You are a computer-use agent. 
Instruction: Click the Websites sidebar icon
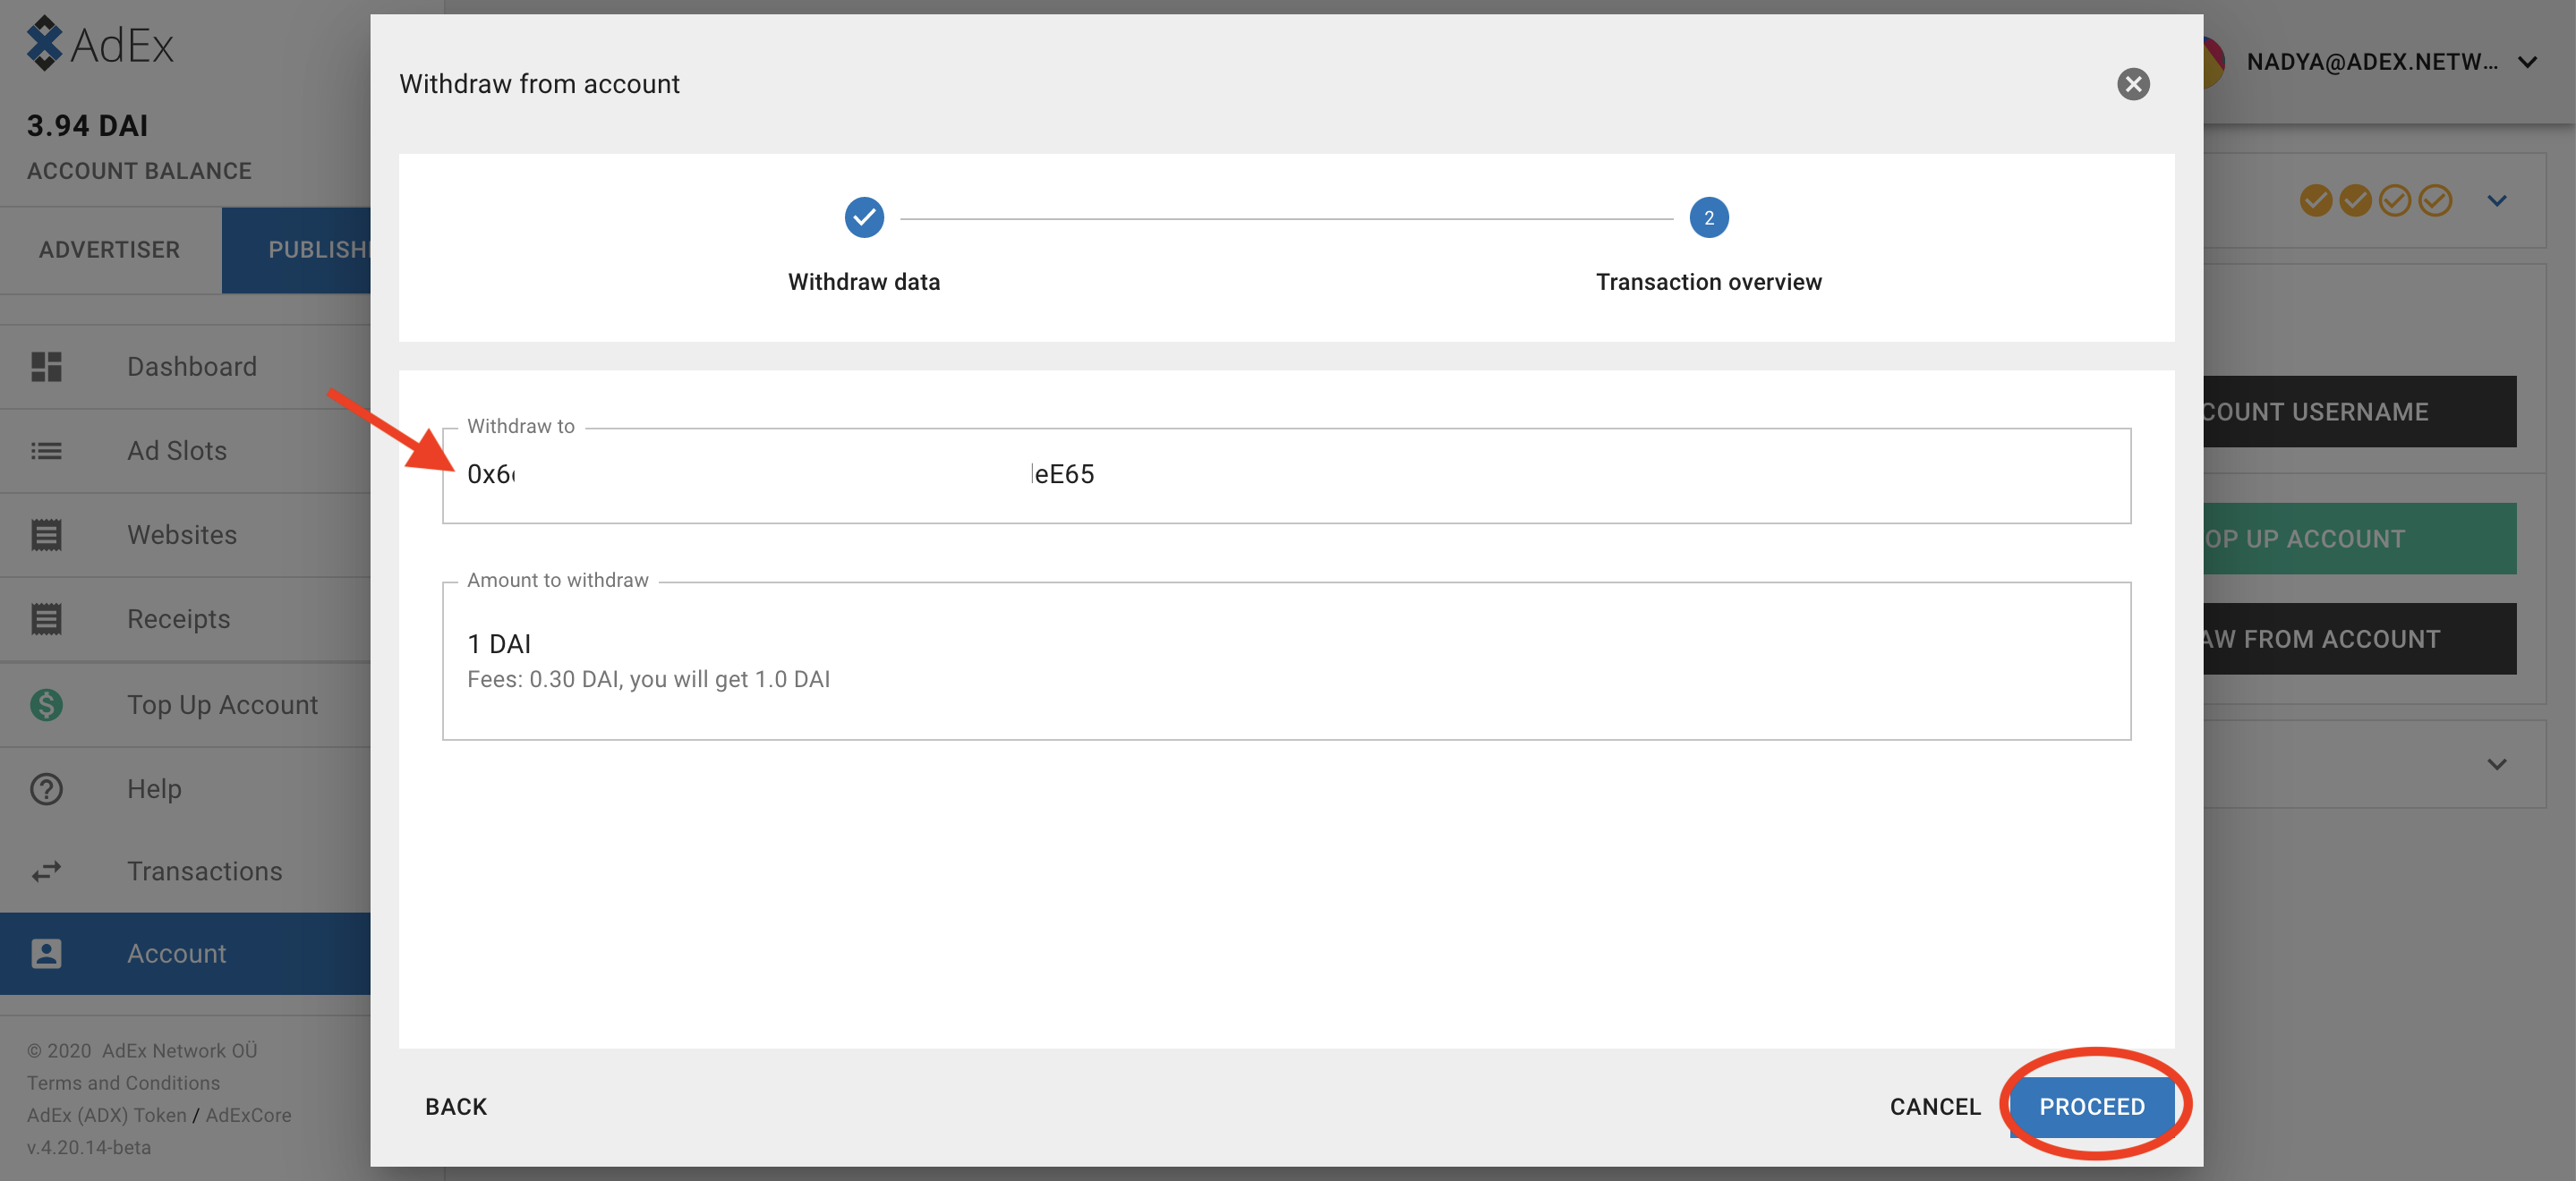tap(46, 535)
